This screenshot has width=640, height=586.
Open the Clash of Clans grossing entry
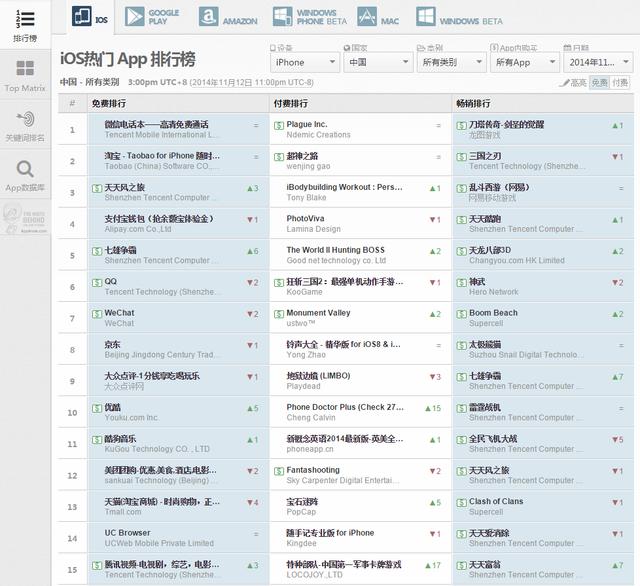click(496, 502)
